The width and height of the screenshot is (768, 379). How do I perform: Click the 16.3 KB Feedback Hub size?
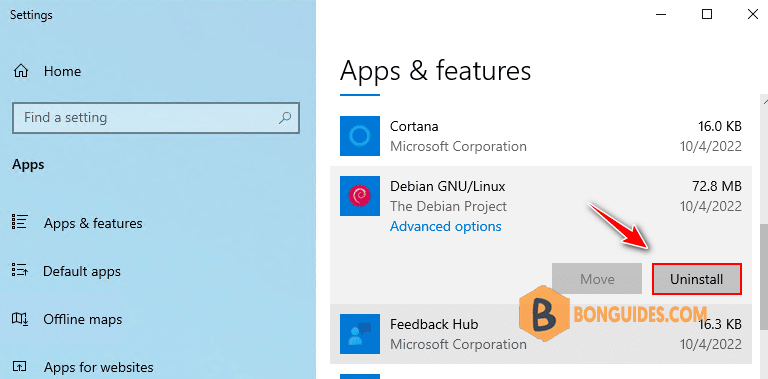point(720,324)
